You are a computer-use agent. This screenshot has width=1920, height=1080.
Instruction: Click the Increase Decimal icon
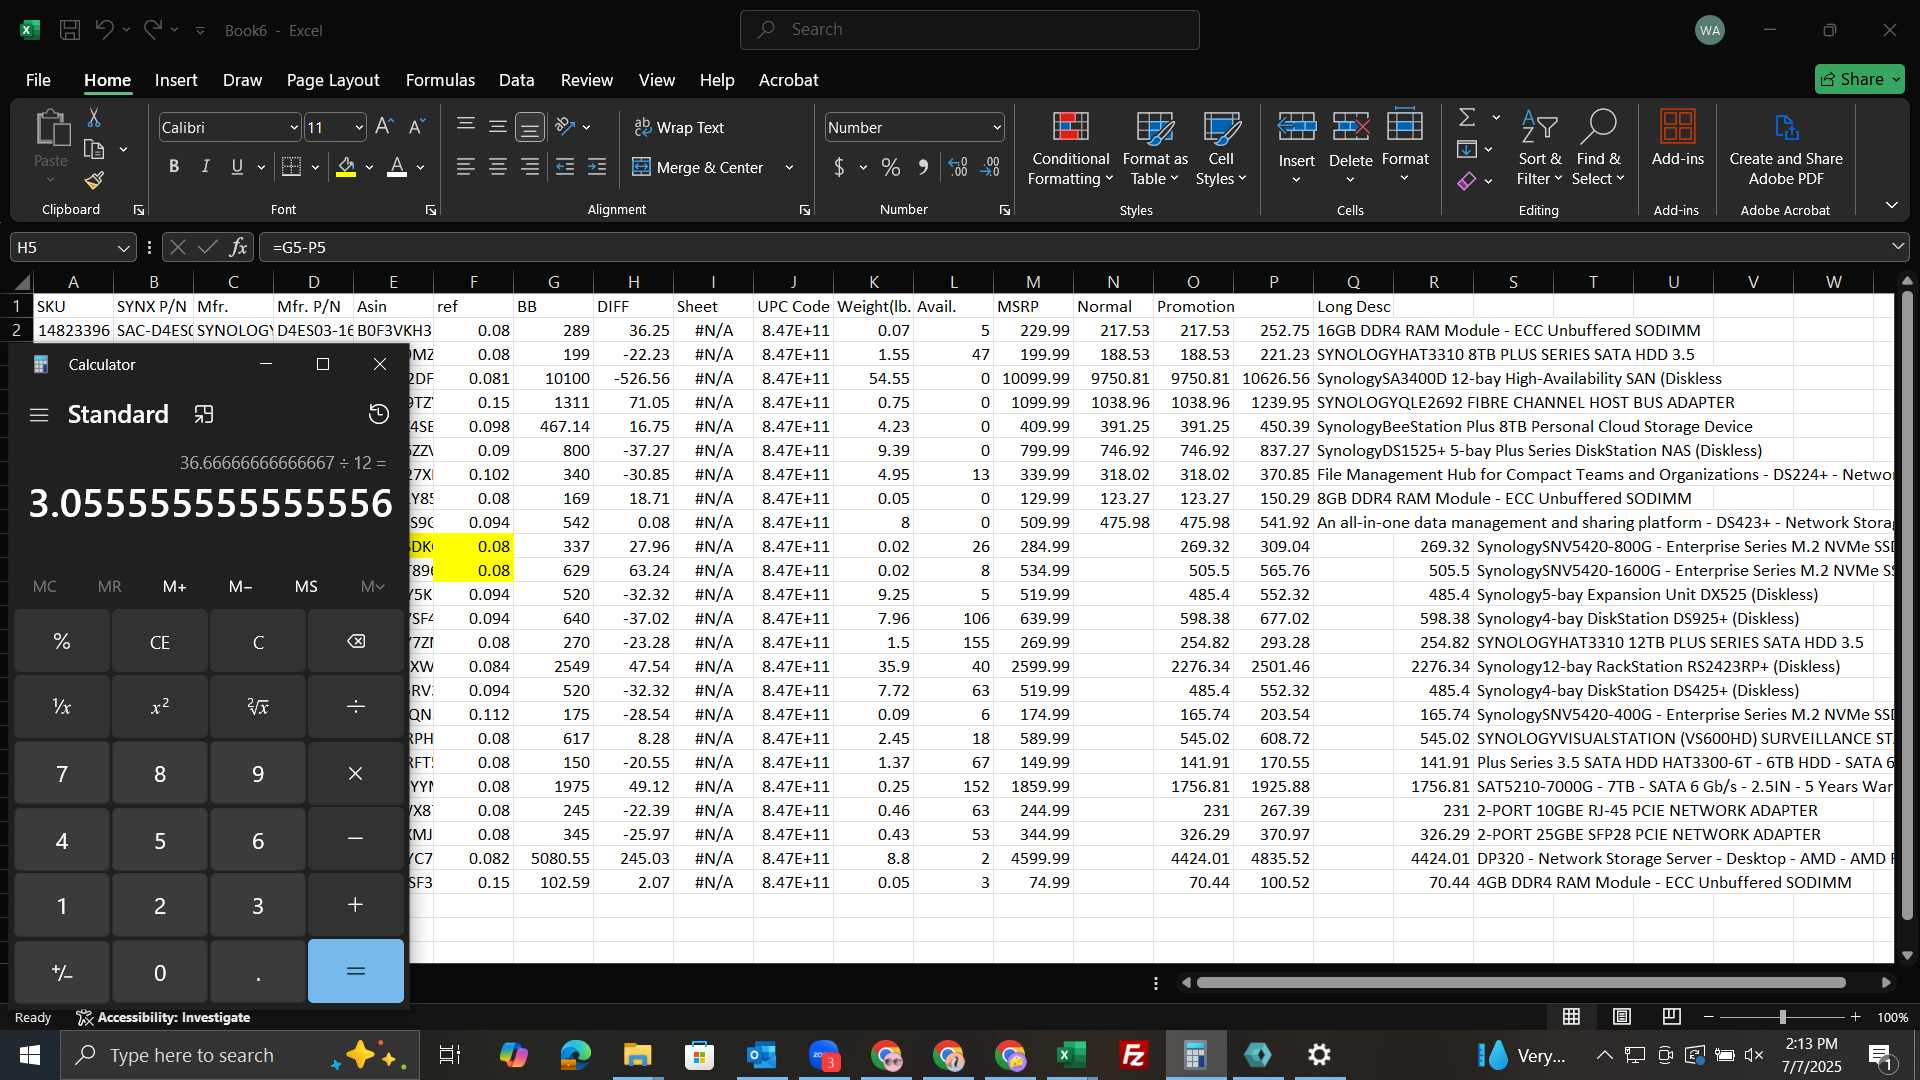[x=958, y=167]
